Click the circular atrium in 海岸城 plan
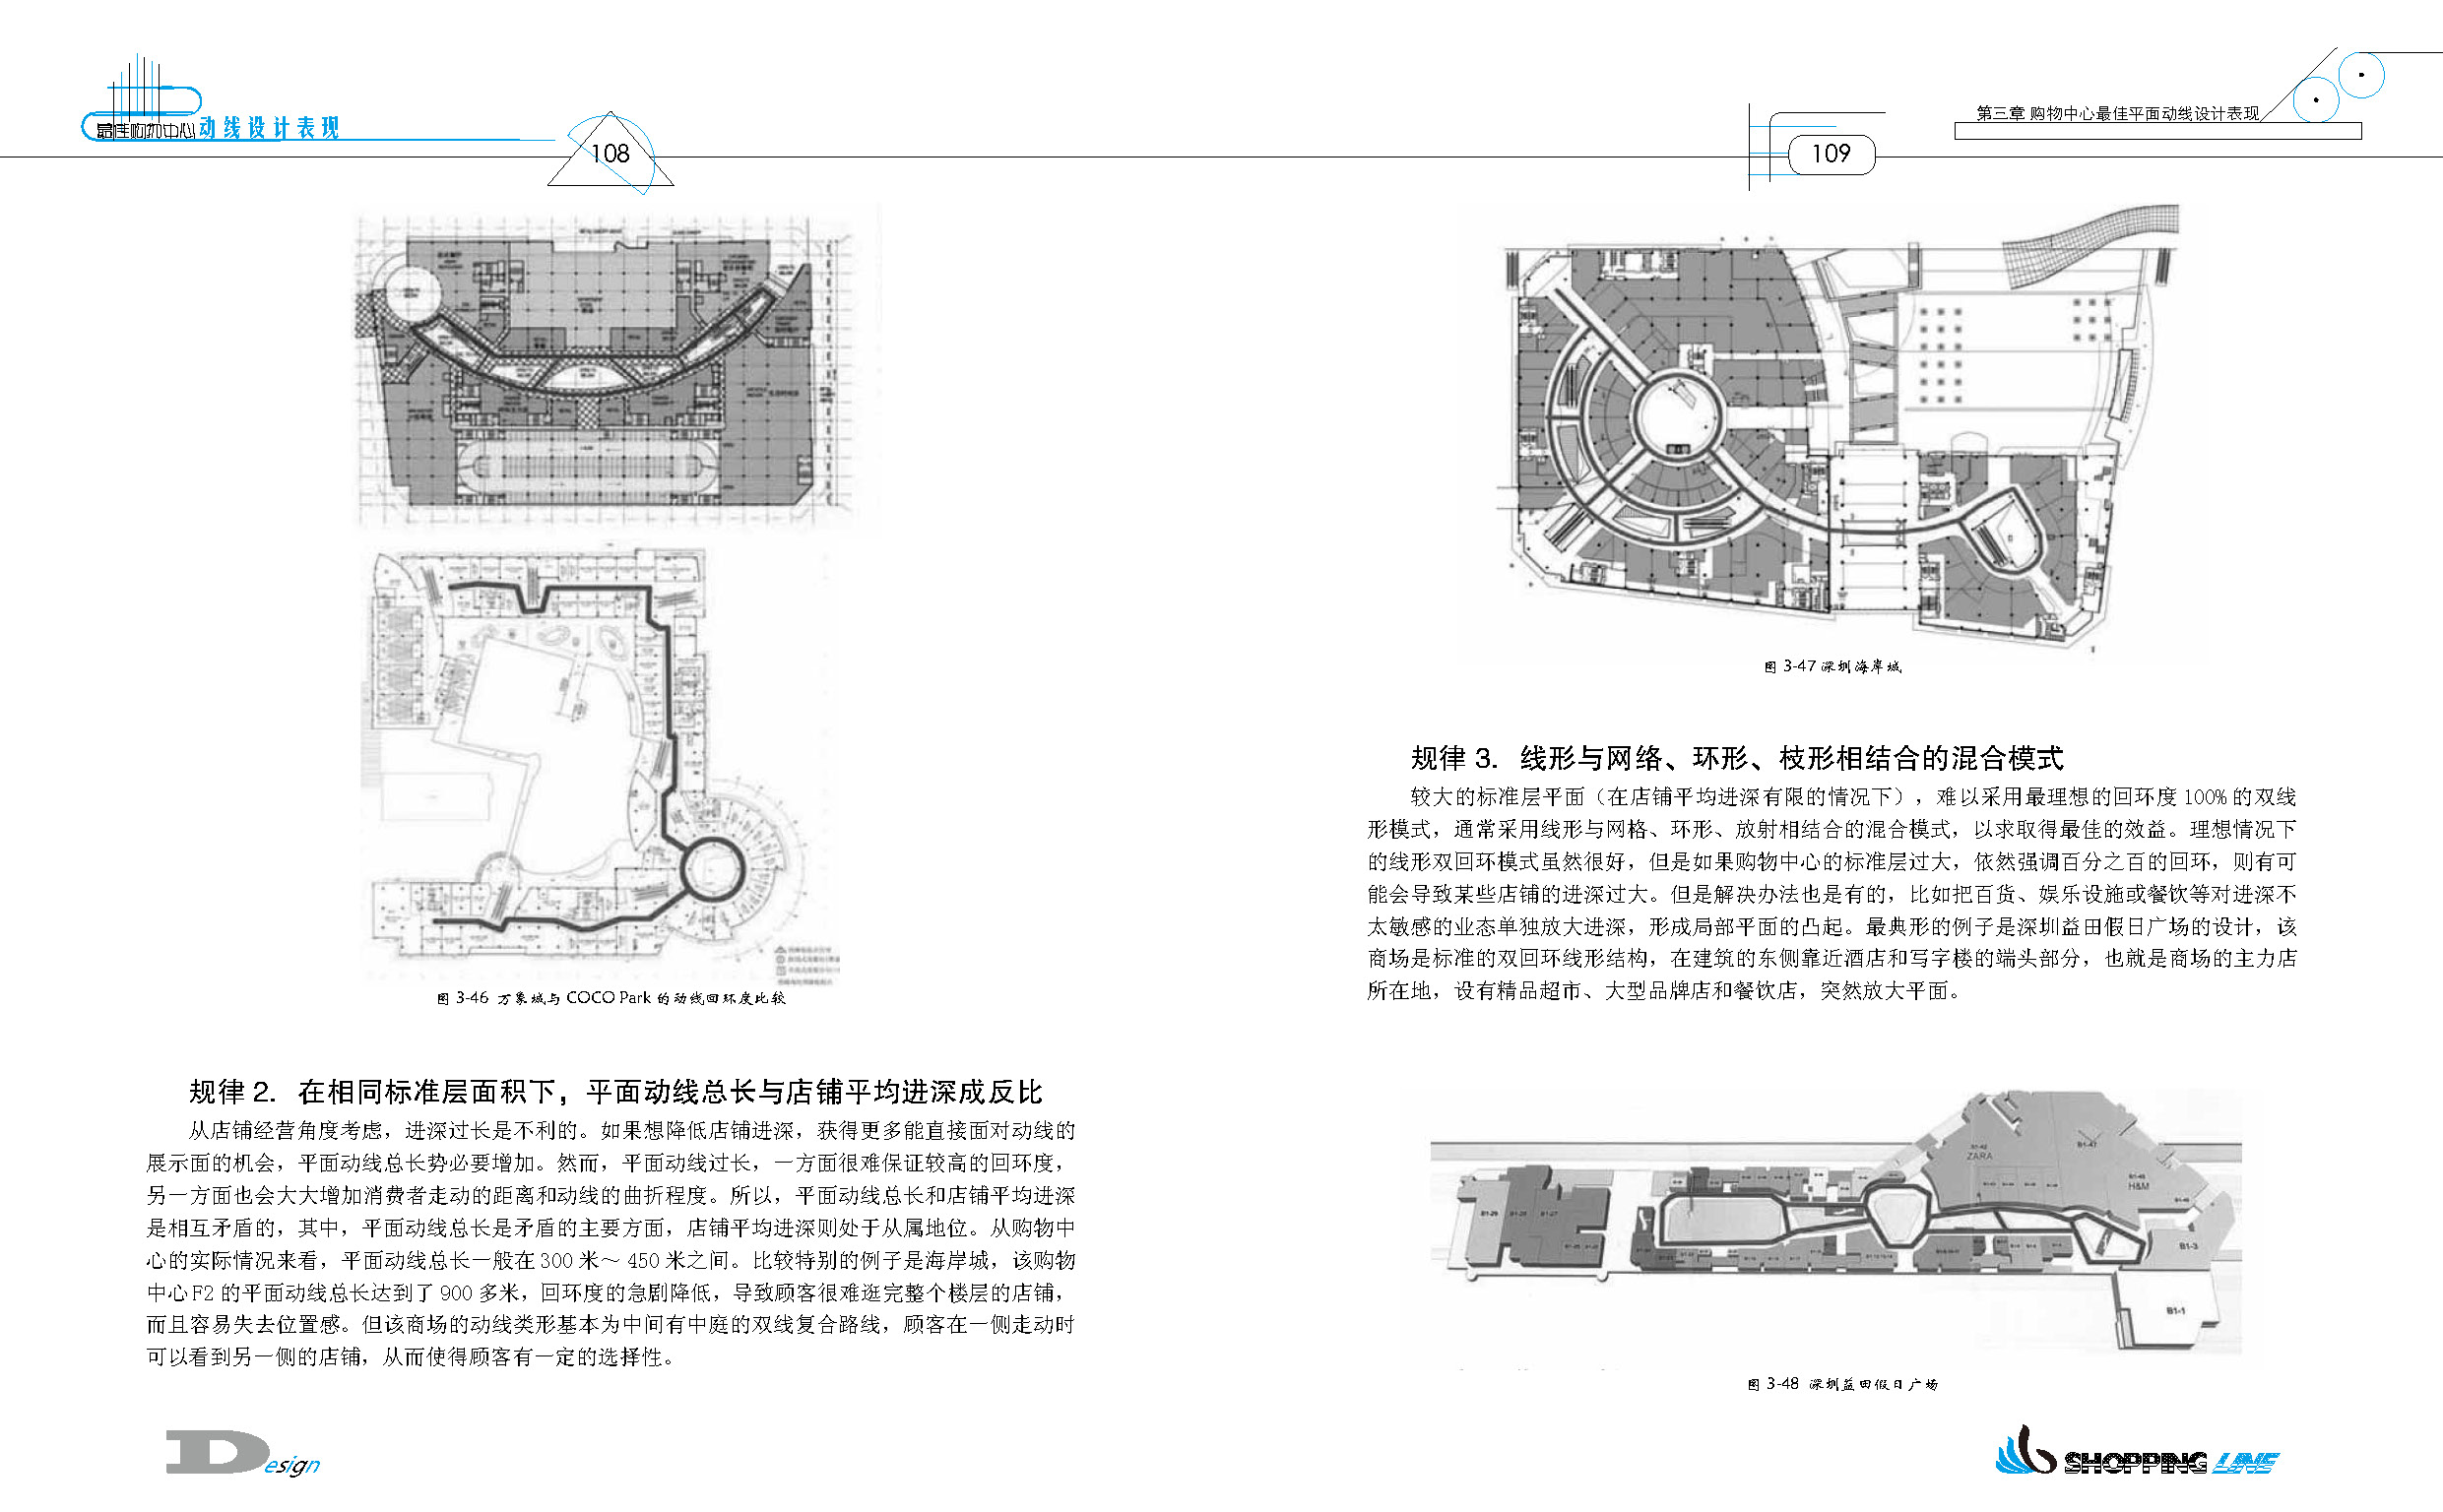Screen dimensions: 2443x1512 1677,415
